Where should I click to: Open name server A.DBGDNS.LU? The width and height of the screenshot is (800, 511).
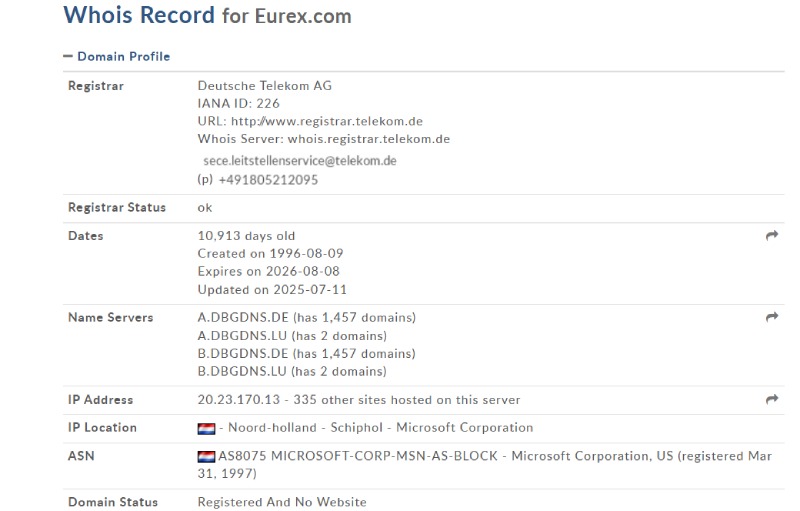tap(242, 336)
